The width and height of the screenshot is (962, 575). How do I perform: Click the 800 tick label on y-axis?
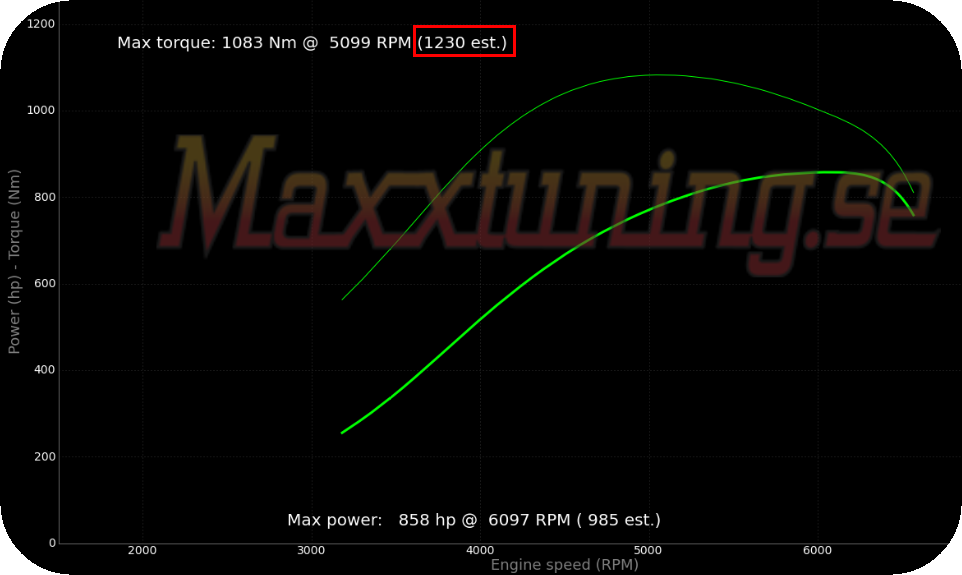[44, 197]
